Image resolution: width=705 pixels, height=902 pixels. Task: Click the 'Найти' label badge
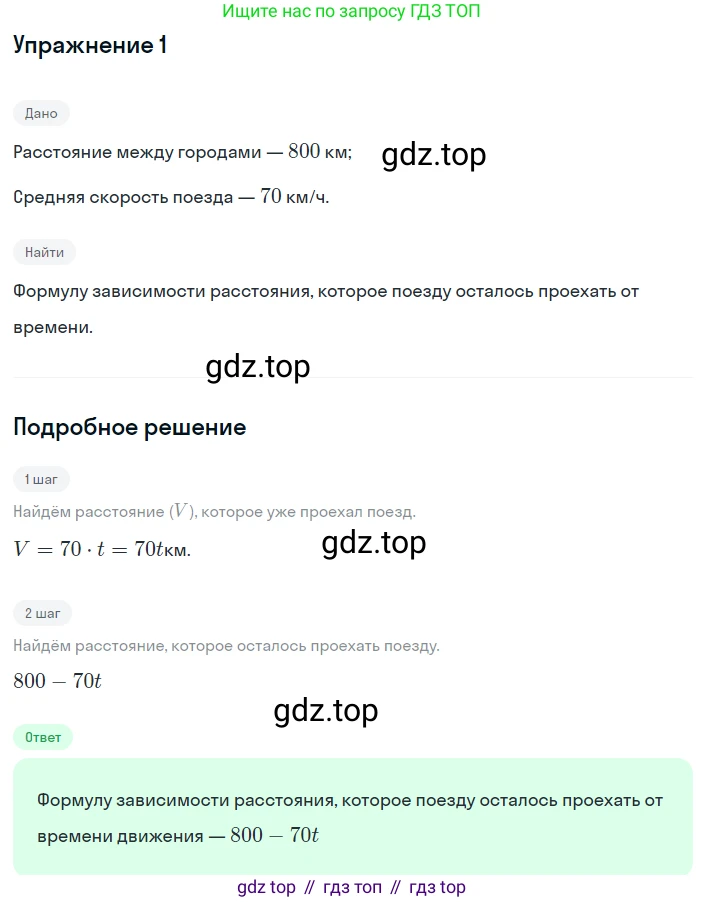(44, 252)
